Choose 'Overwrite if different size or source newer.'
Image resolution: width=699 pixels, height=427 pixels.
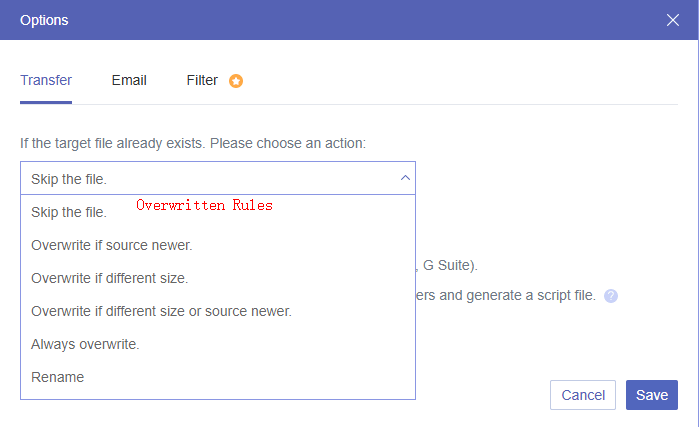click(161, 311)
